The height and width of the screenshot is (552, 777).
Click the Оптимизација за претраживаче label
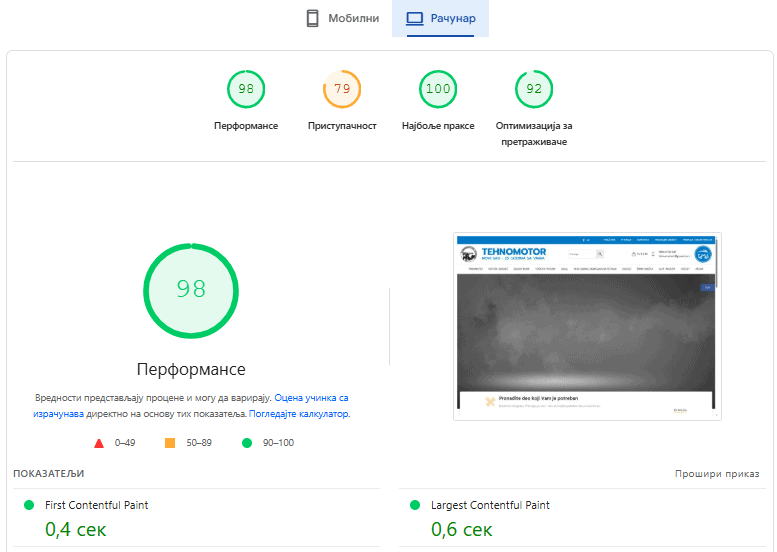534,133
